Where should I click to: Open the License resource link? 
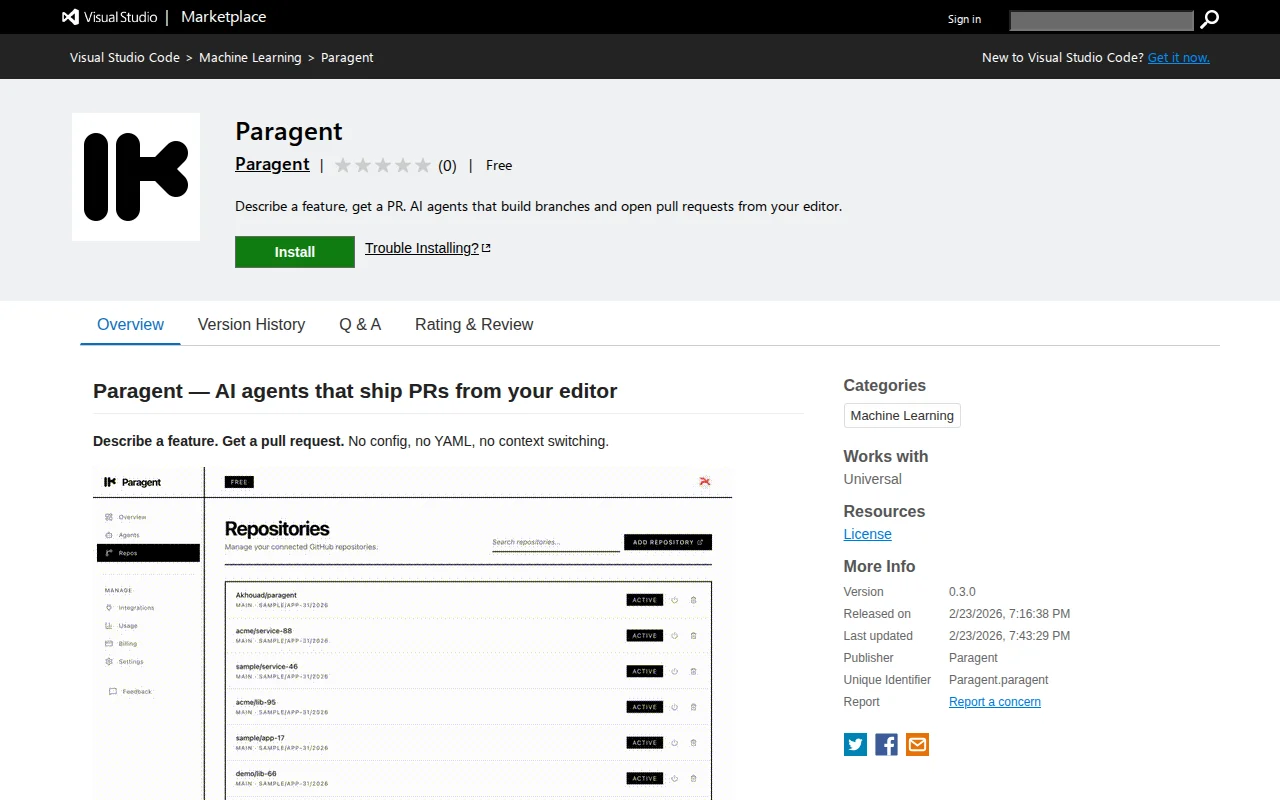point(868,534)
